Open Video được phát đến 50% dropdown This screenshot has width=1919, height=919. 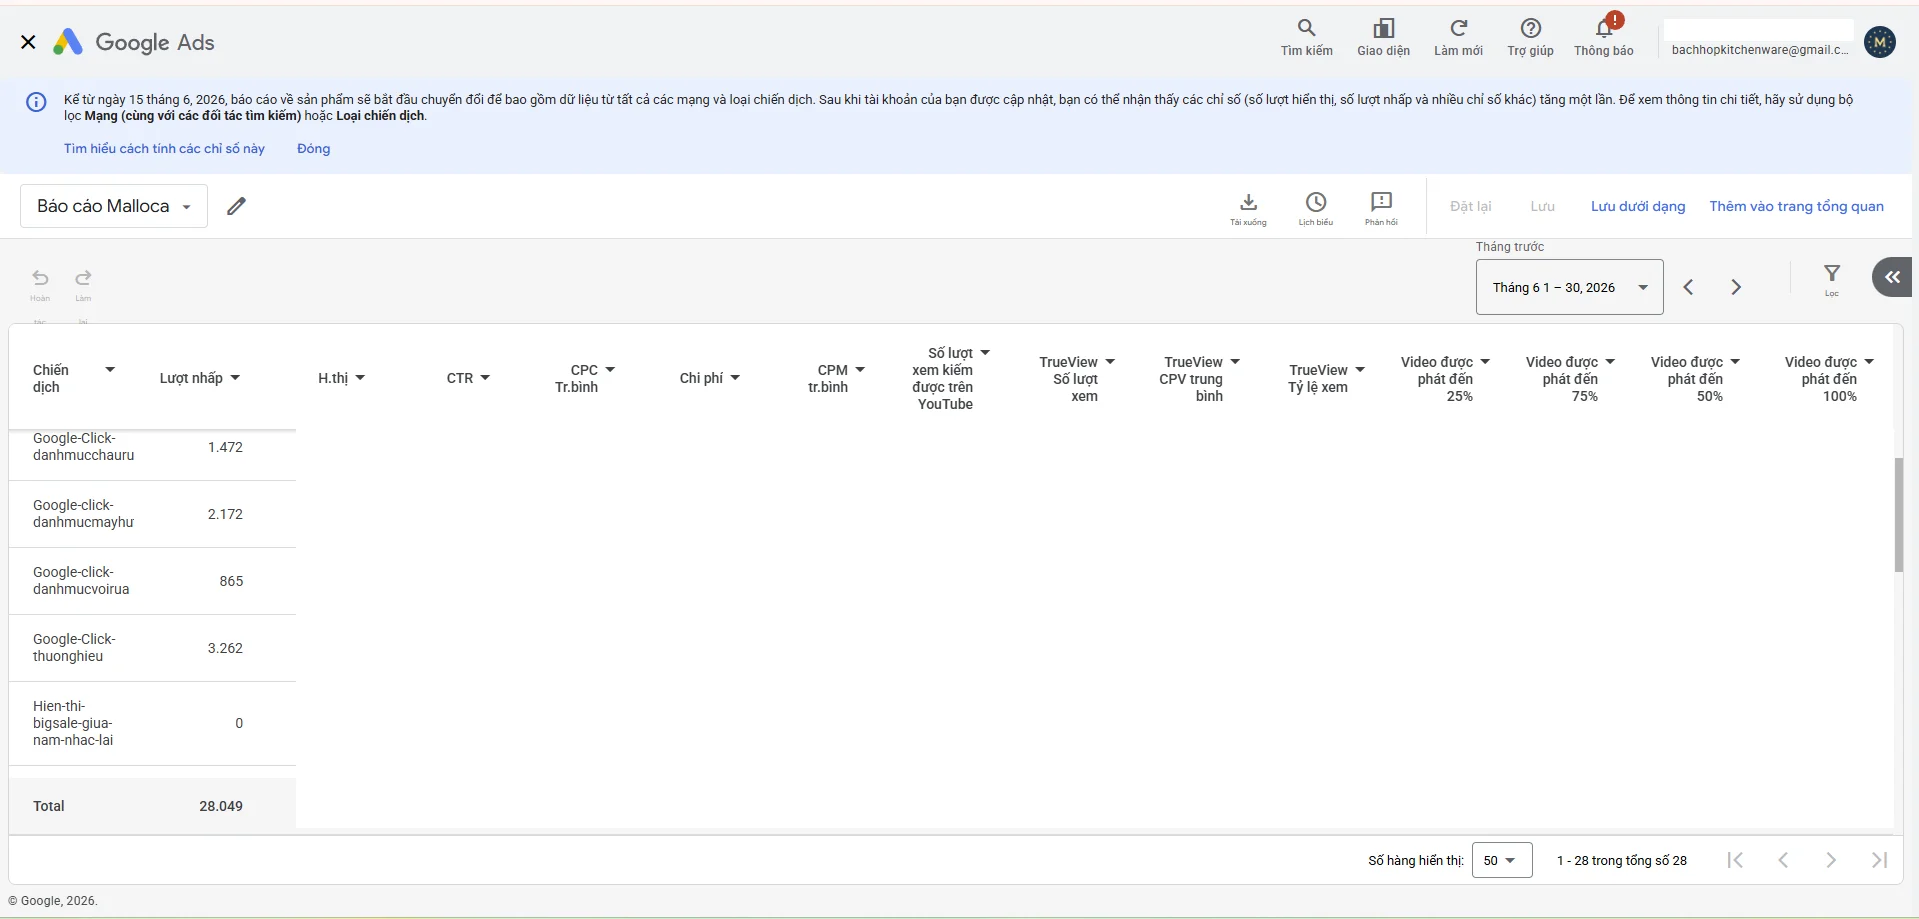(1735, 362)
